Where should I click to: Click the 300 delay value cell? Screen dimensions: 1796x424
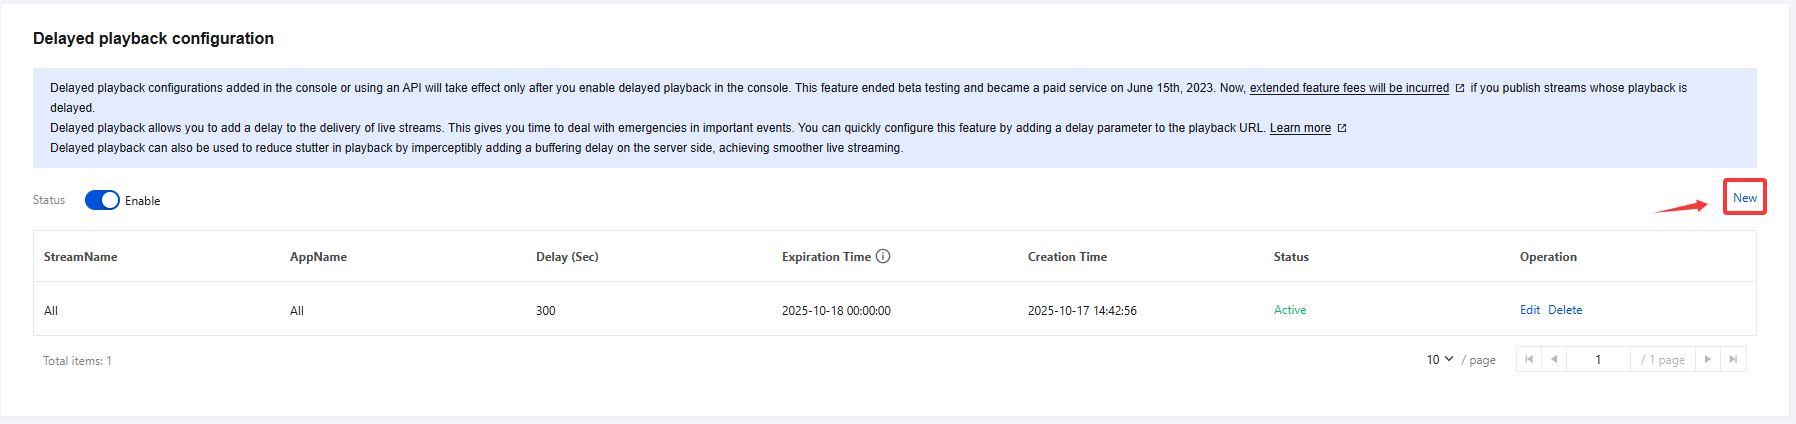coord(545,311)
